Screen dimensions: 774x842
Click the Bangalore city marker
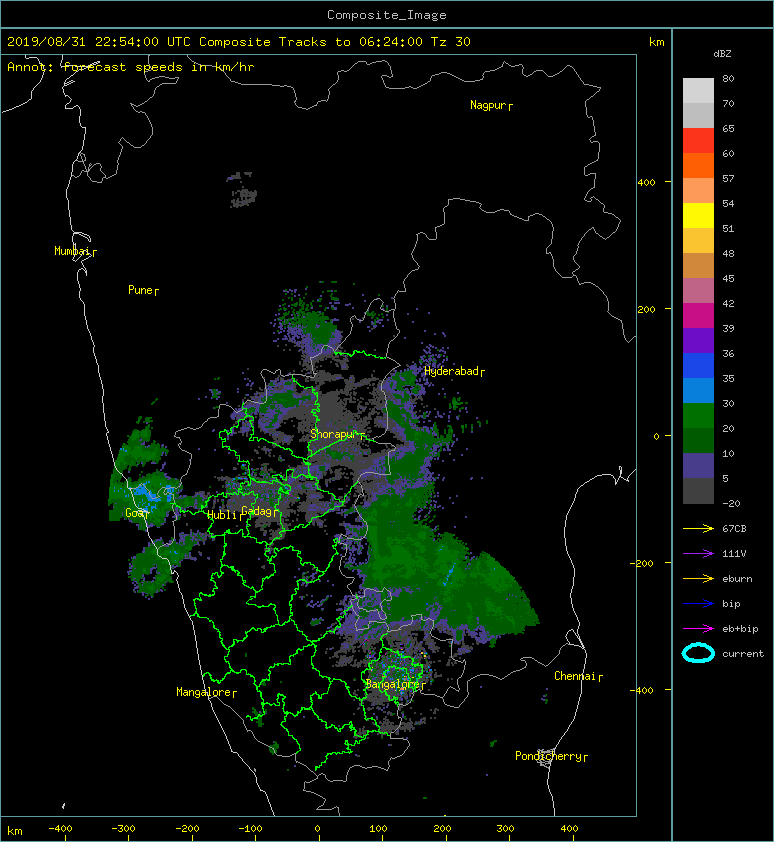(x=395, y=684)
